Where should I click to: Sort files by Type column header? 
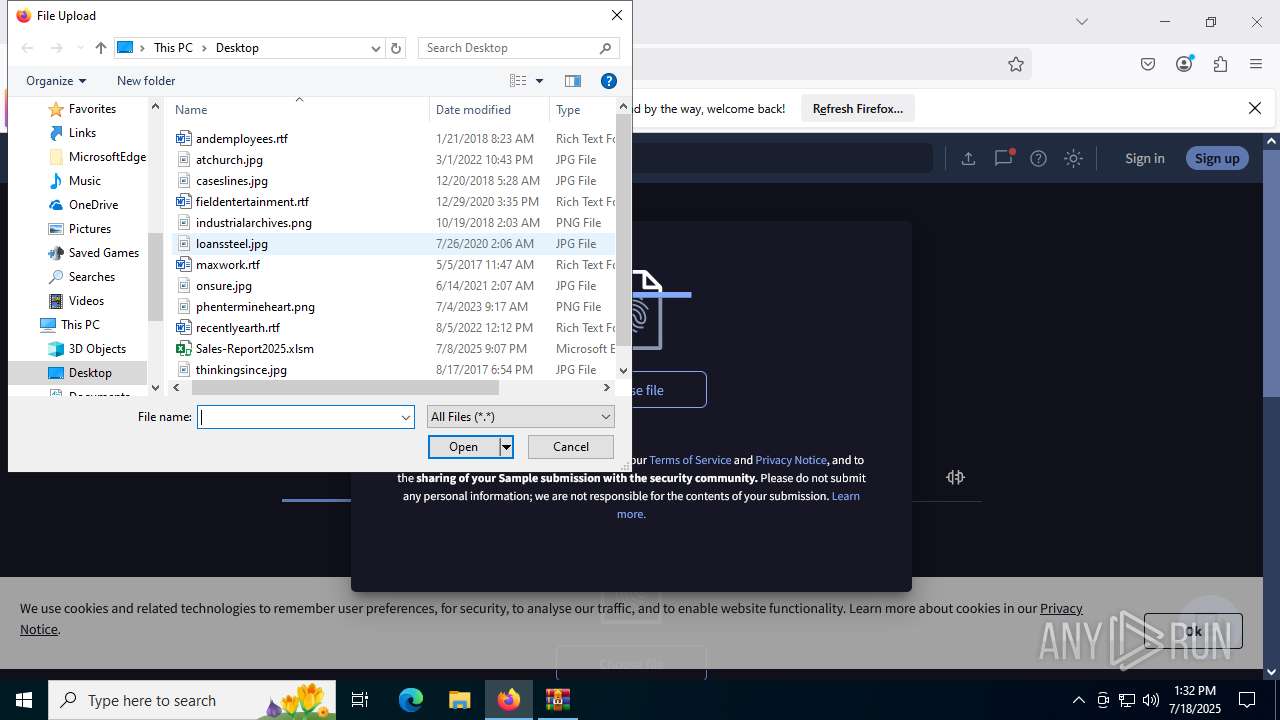(582, 109)
